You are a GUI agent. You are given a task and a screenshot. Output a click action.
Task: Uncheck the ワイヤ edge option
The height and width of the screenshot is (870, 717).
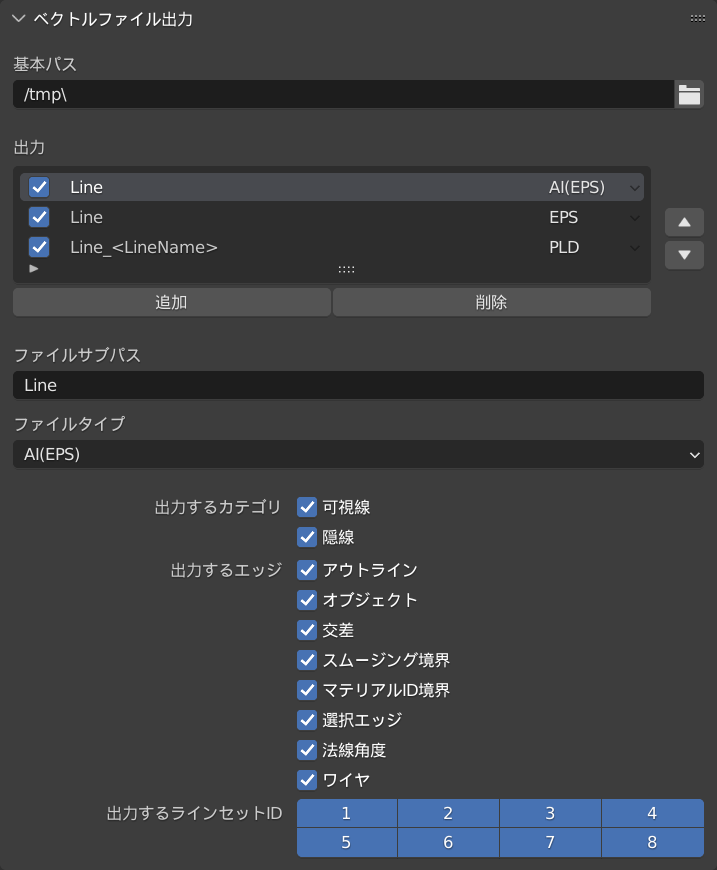[x=307, y=780]
